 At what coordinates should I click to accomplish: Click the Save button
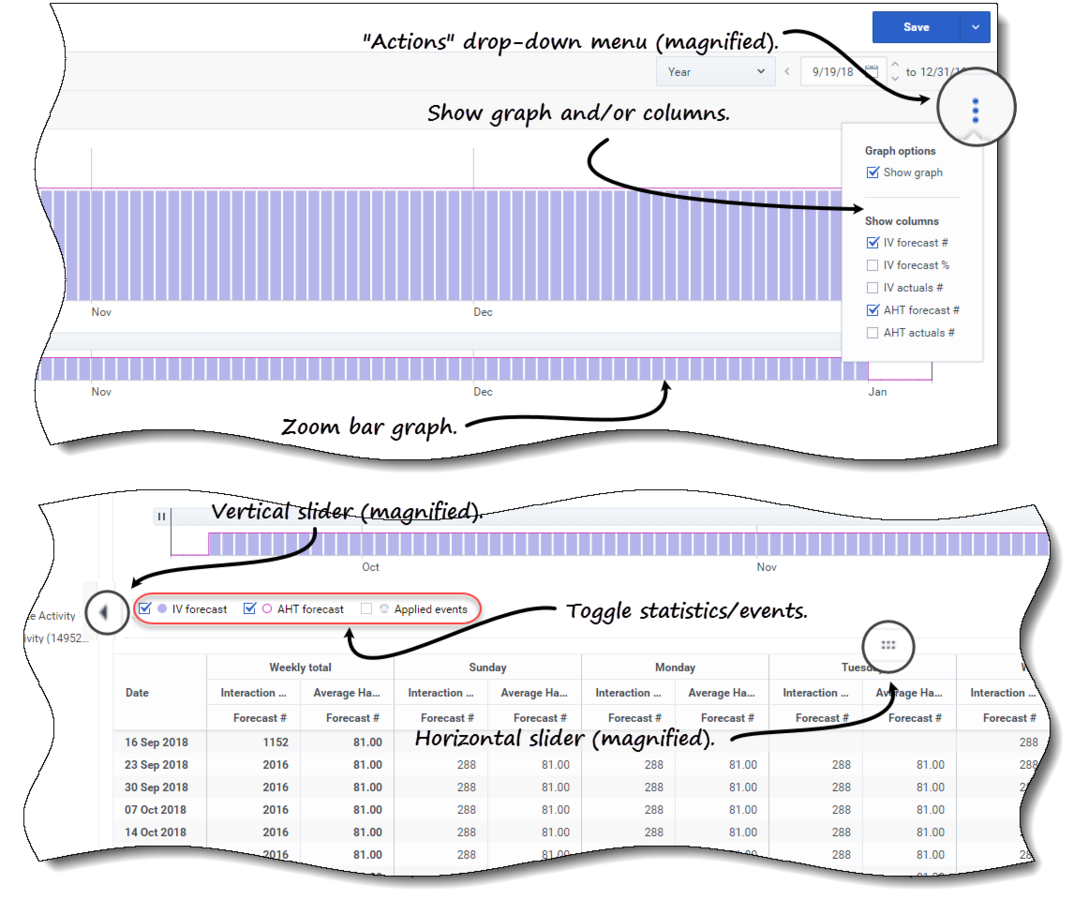pos(916,27)
